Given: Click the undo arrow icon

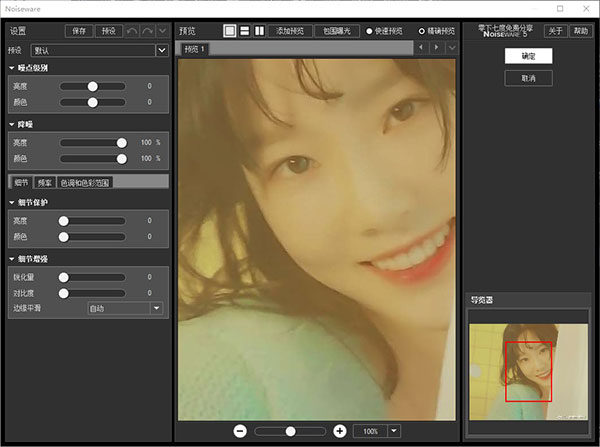Looking at the screenshot, I should (x=131, y=31).
